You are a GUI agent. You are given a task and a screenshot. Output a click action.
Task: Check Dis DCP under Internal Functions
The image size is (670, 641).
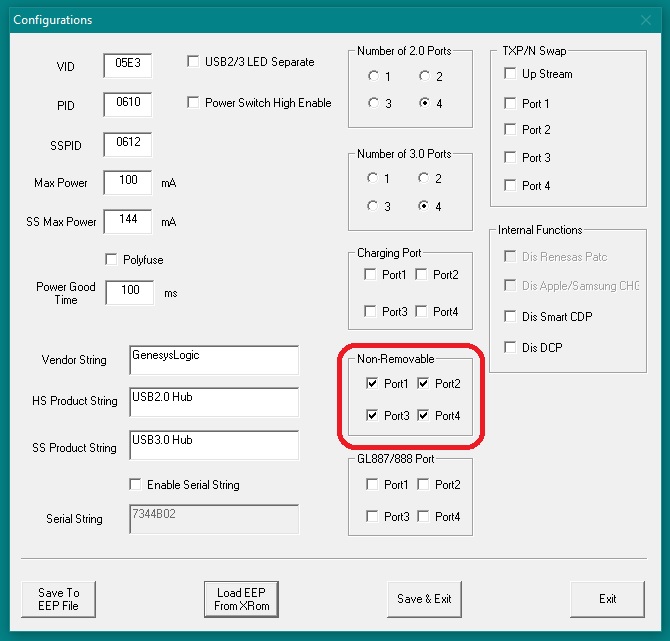click(511, 348)
